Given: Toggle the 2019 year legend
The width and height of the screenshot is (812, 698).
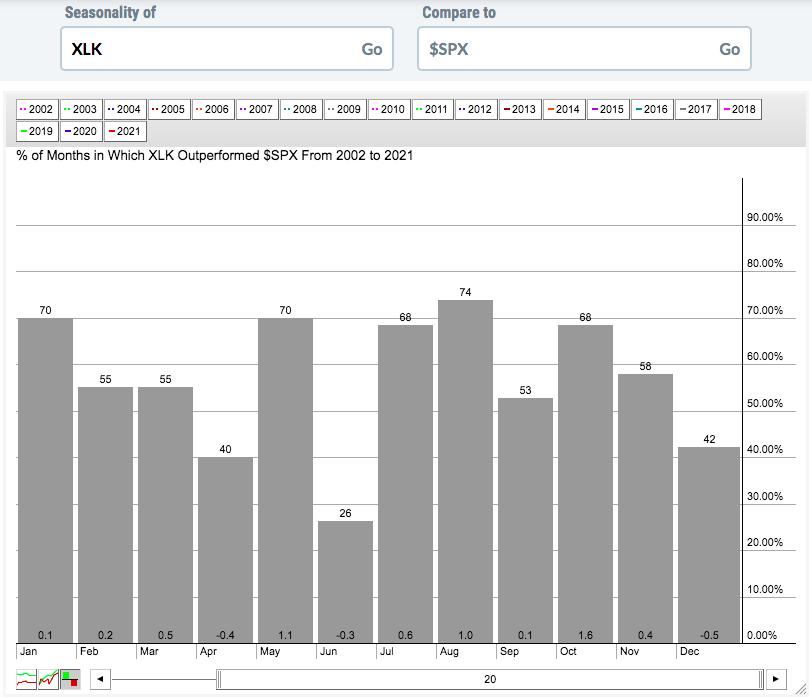Looking at the screenshot, I should pos(37,131).
